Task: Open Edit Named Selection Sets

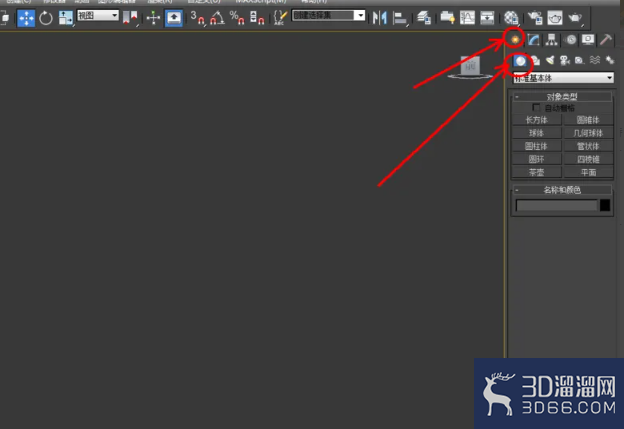Action: (280, 18)
